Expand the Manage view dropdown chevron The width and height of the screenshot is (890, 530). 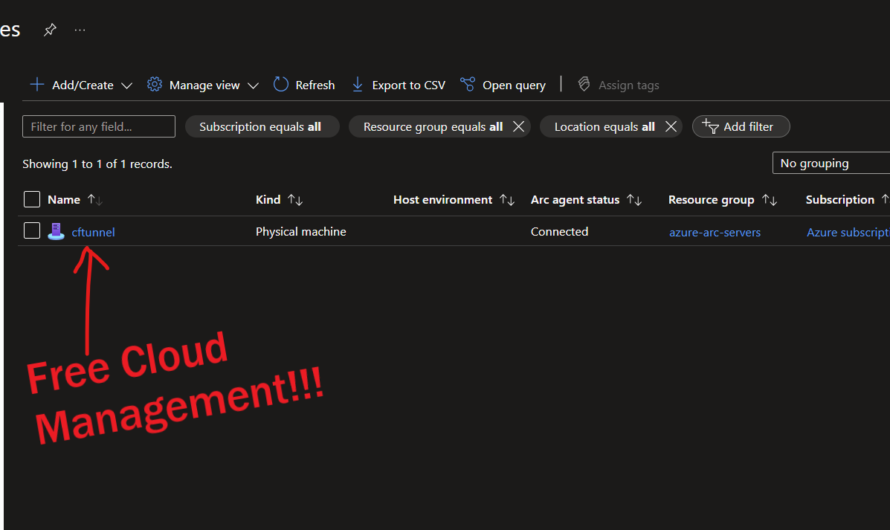tap(253, 86)
